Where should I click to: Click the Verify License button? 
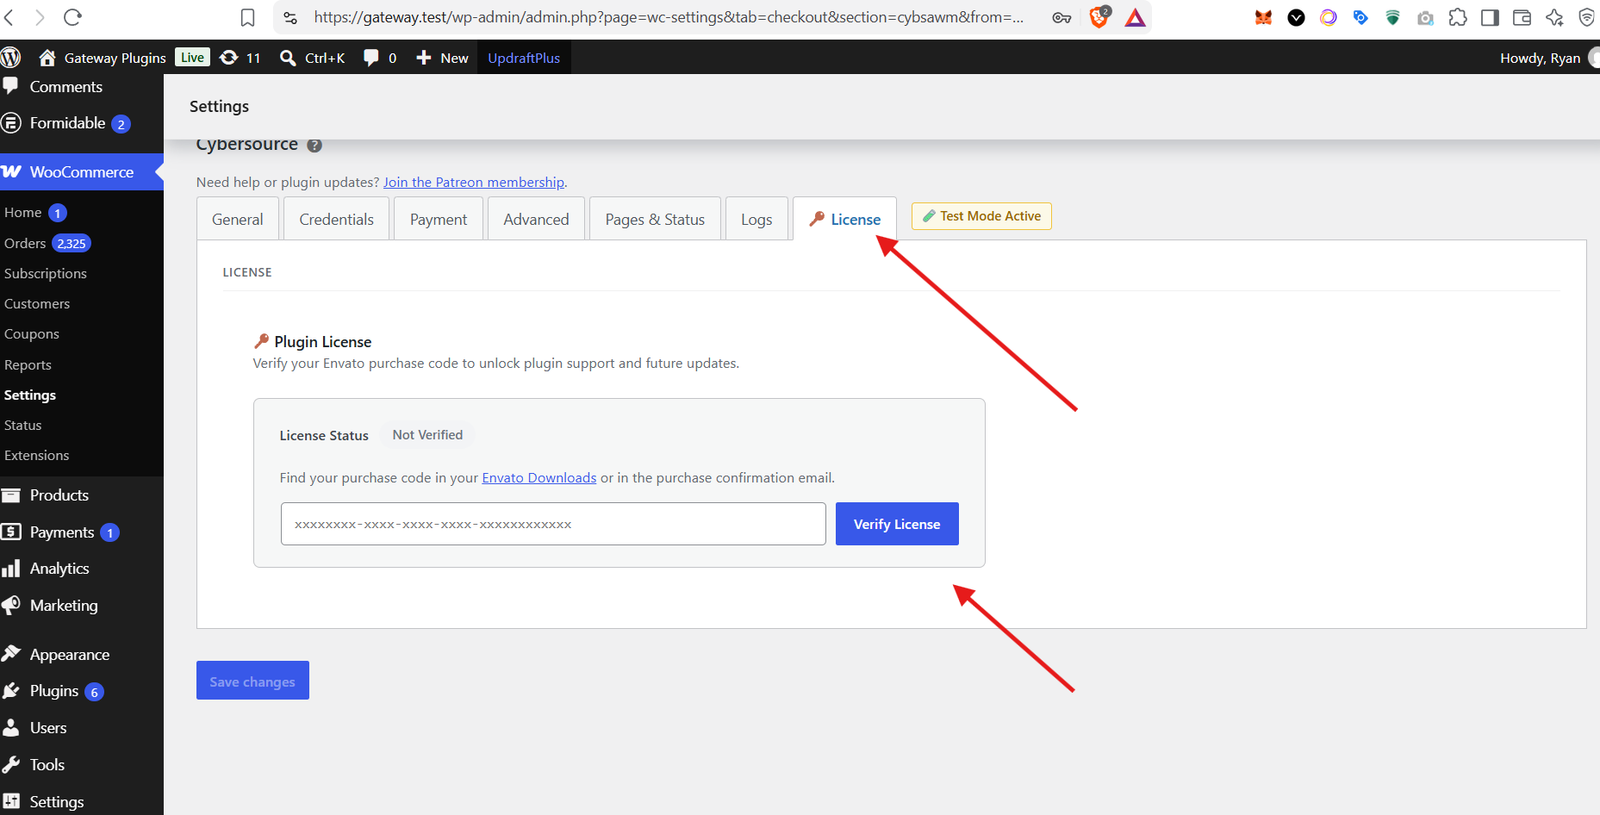[x=897, y=524]
